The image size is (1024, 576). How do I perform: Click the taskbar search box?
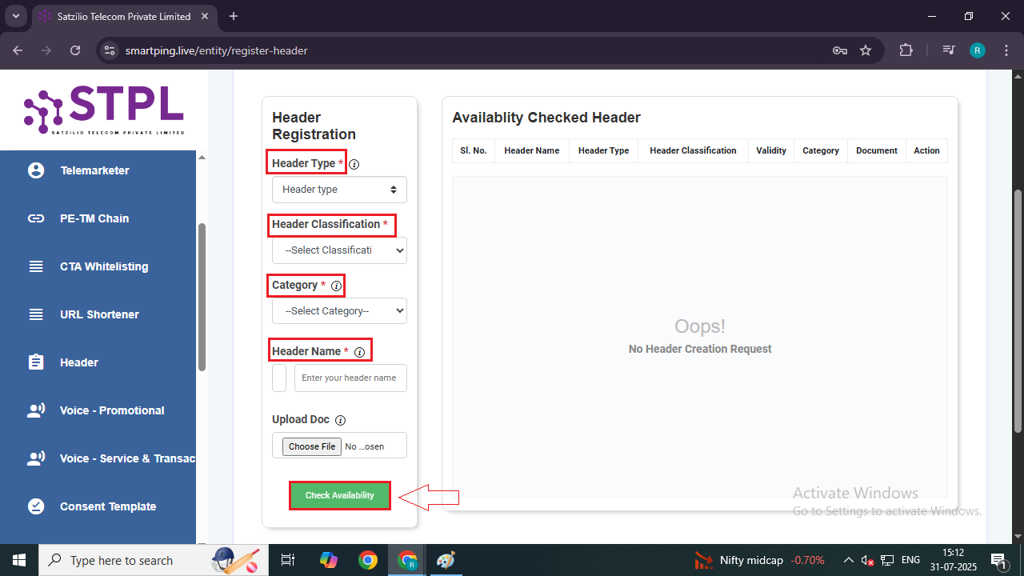[x=153, y=560]
